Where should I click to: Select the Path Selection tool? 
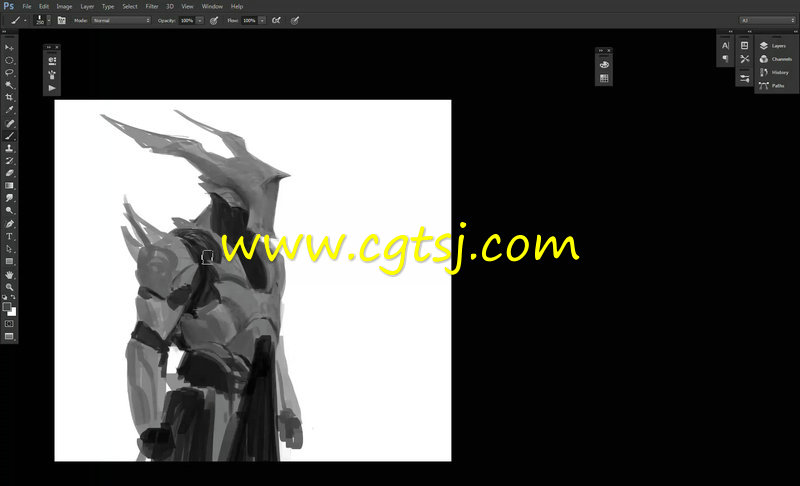pyautogui.click(x=9, y=249)
